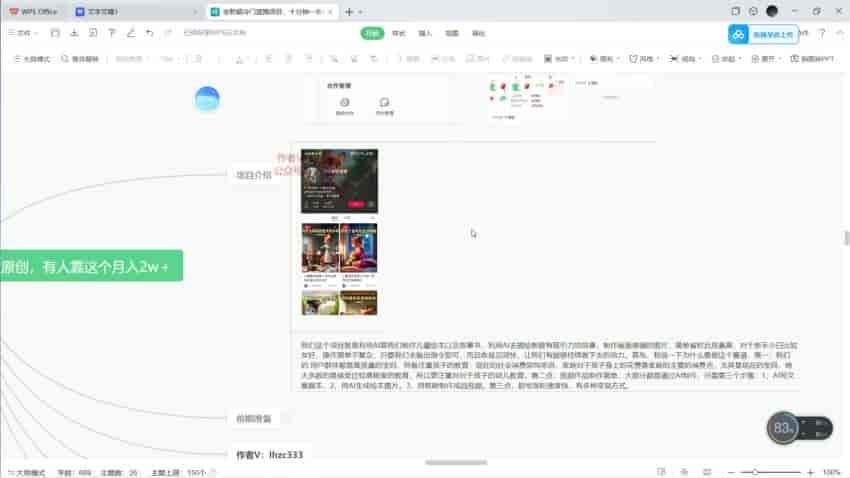Open the ribbon tab right of 插入
Screen dimensions: 850x478
click(452, 34)
